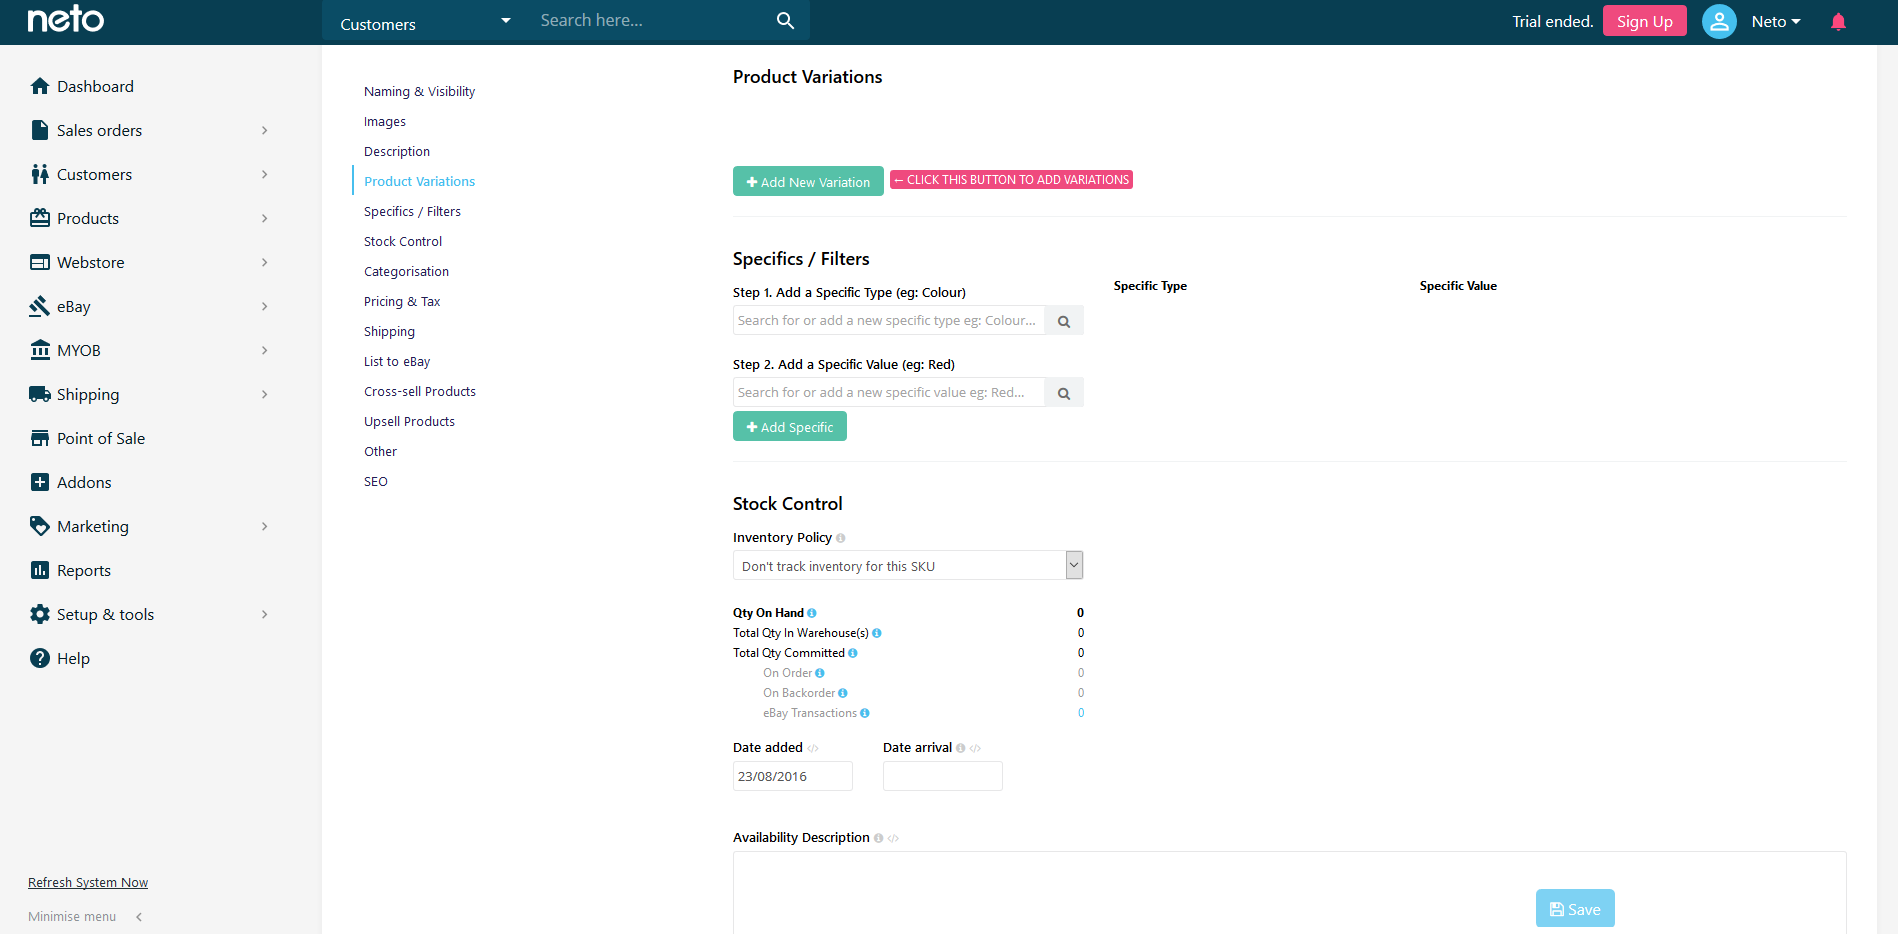This screenshot has height=934, width=1898.
Task: Click Refresh System Now link
Action: click(88, 882)
